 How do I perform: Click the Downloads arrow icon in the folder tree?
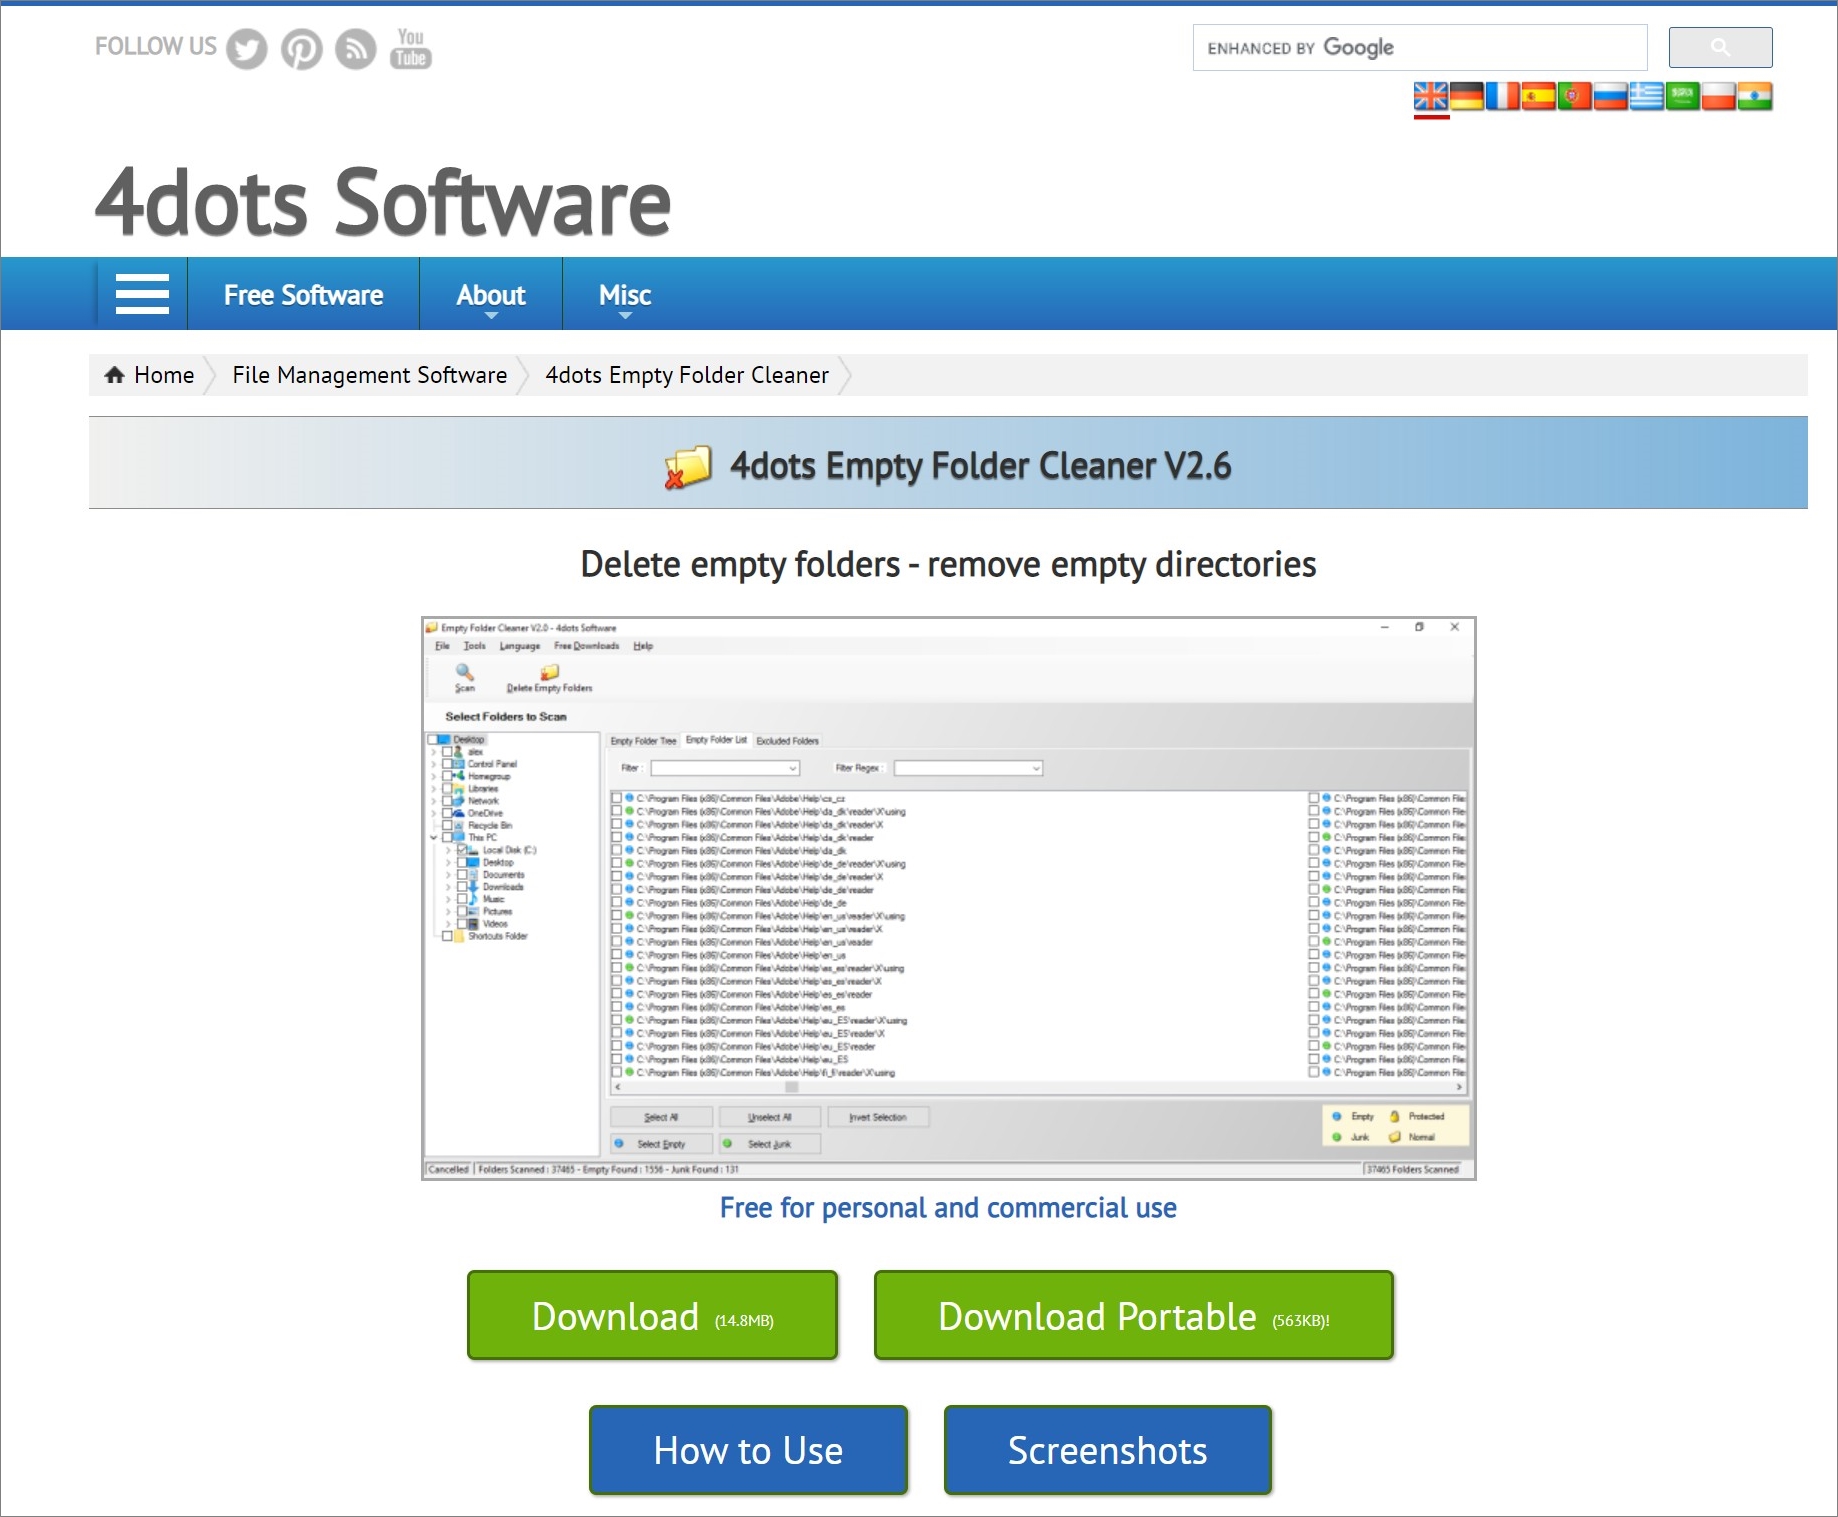click(474, 887)
